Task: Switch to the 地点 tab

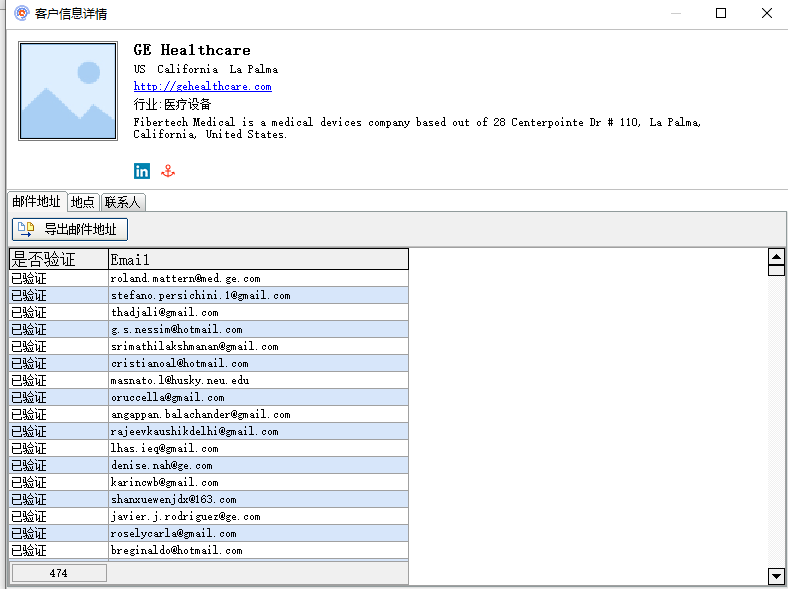Action: pos(83,202)
